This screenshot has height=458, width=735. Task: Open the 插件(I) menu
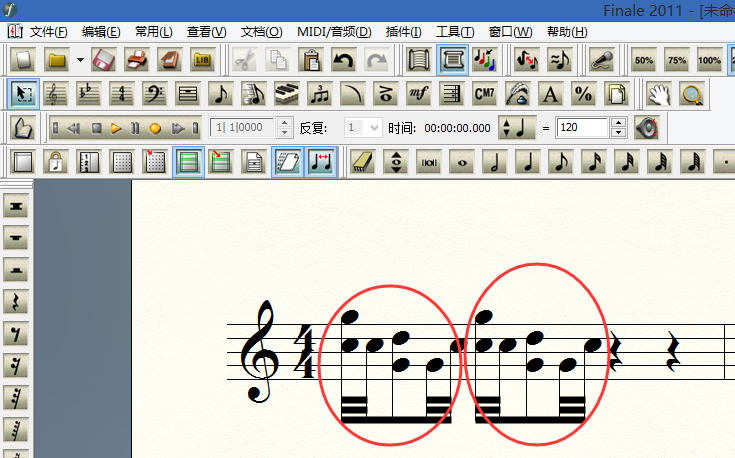pyautogui.click(x=403, y=32)
